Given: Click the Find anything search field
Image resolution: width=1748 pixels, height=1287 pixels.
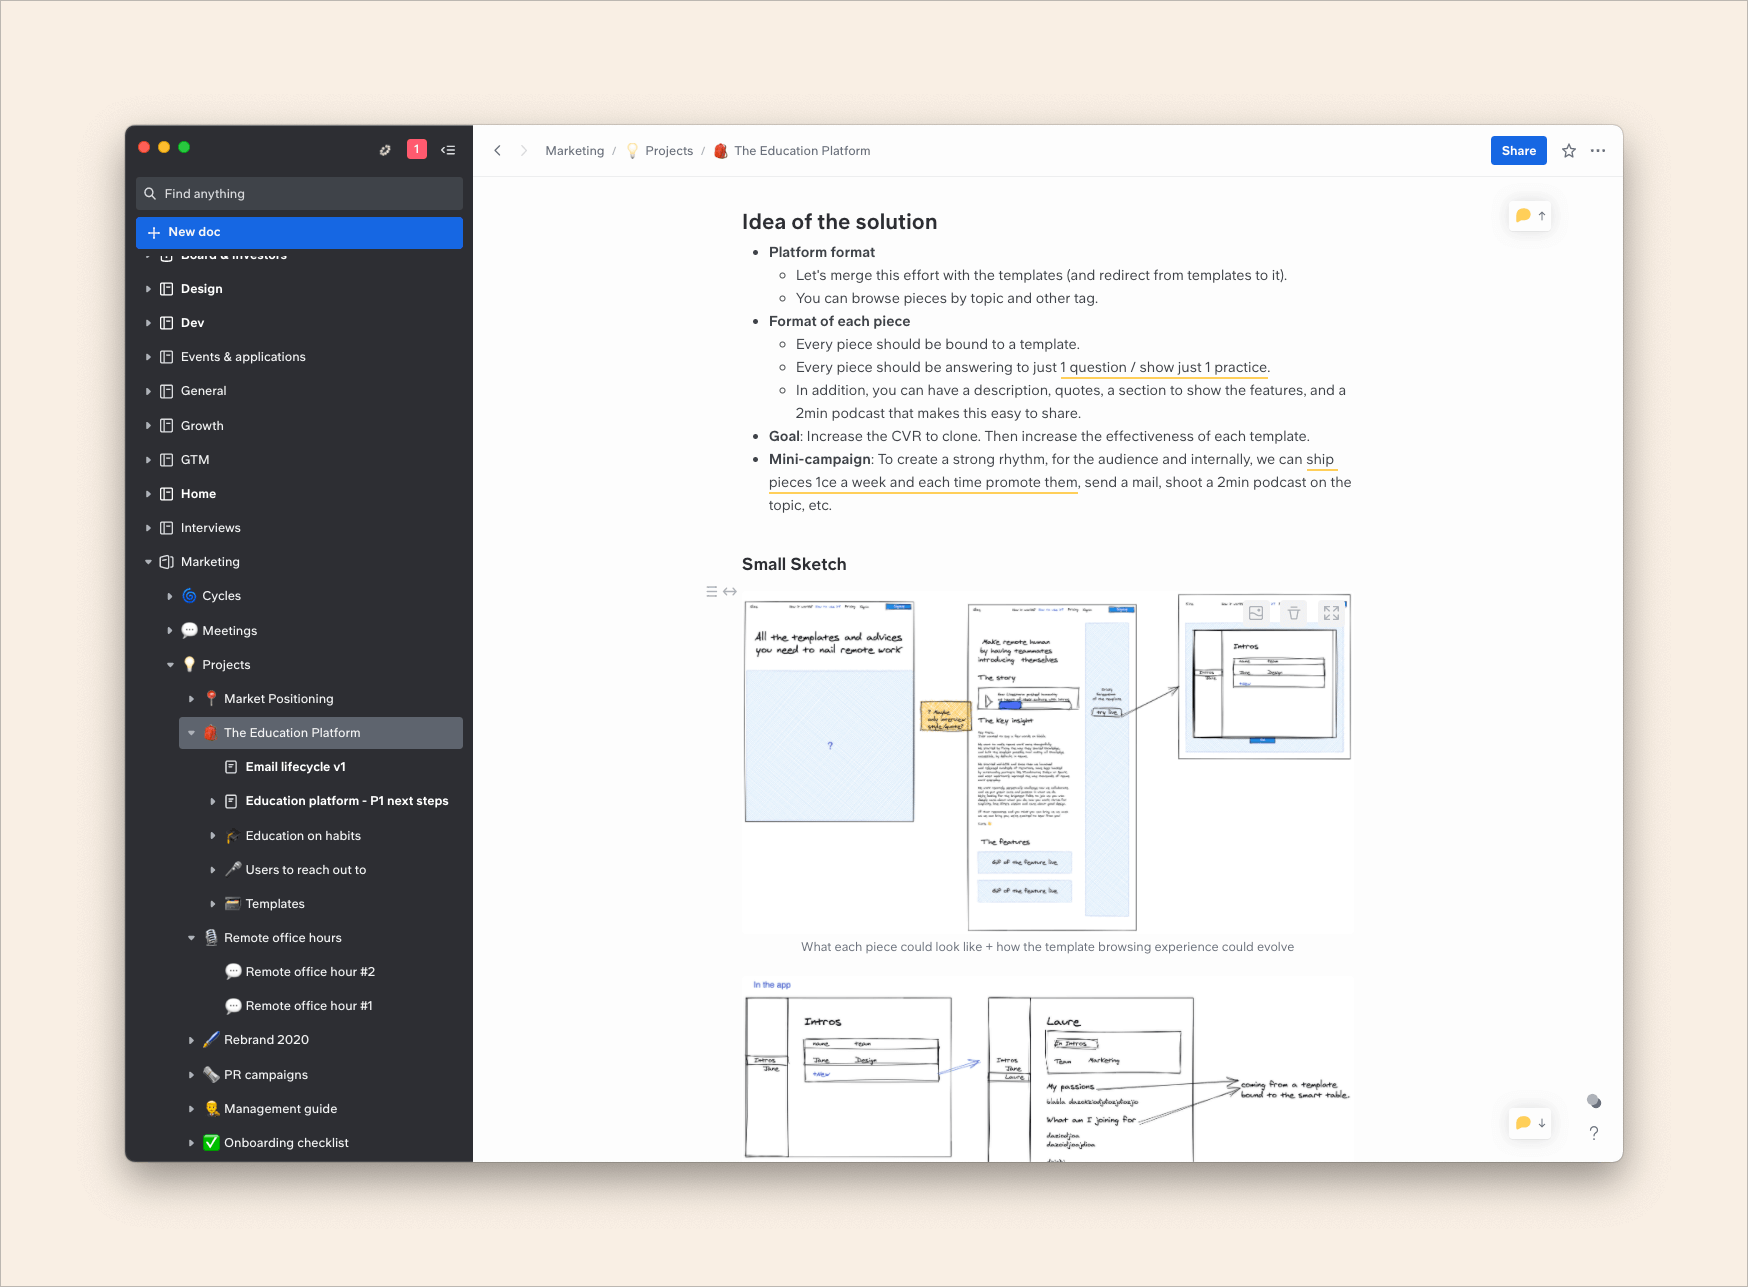Looking at the screenshot, I should tap(299, 194).
